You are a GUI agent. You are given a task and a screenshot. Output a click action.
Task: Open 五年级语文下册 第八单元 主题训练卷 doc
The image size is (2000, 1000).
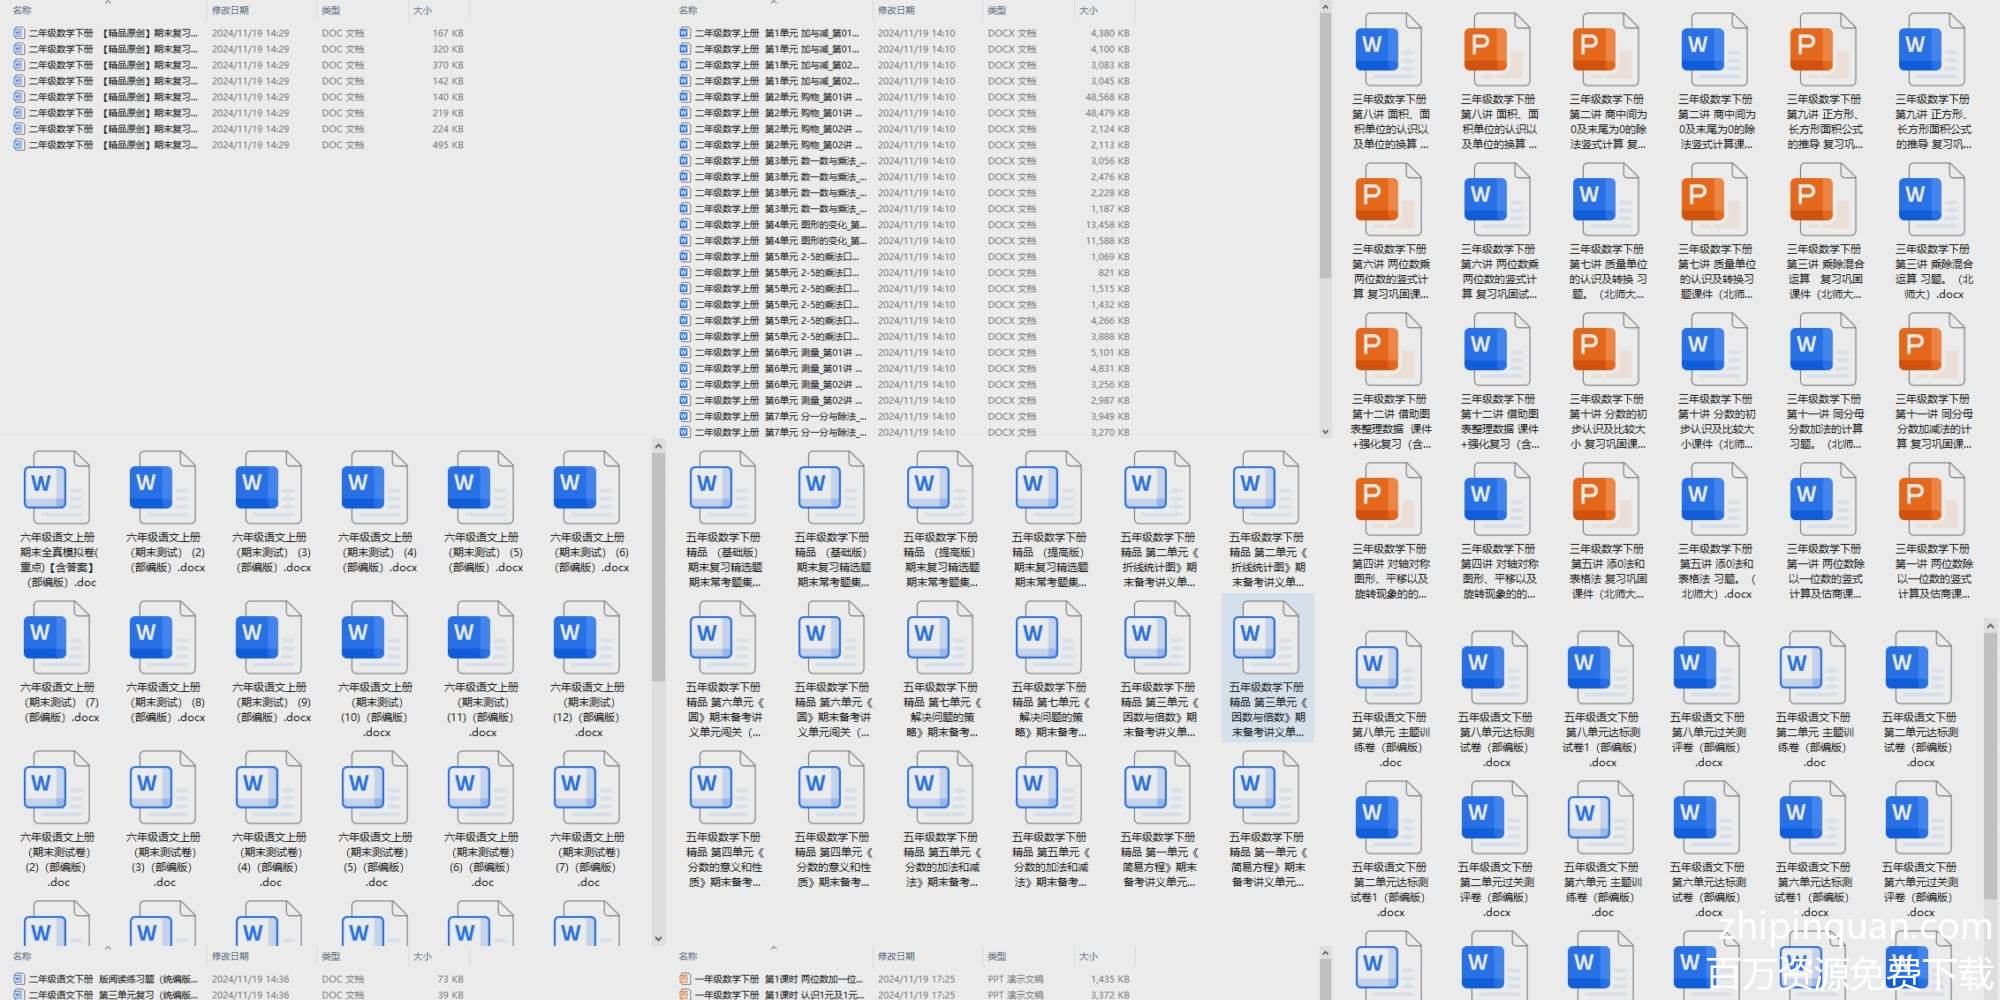1390,669
